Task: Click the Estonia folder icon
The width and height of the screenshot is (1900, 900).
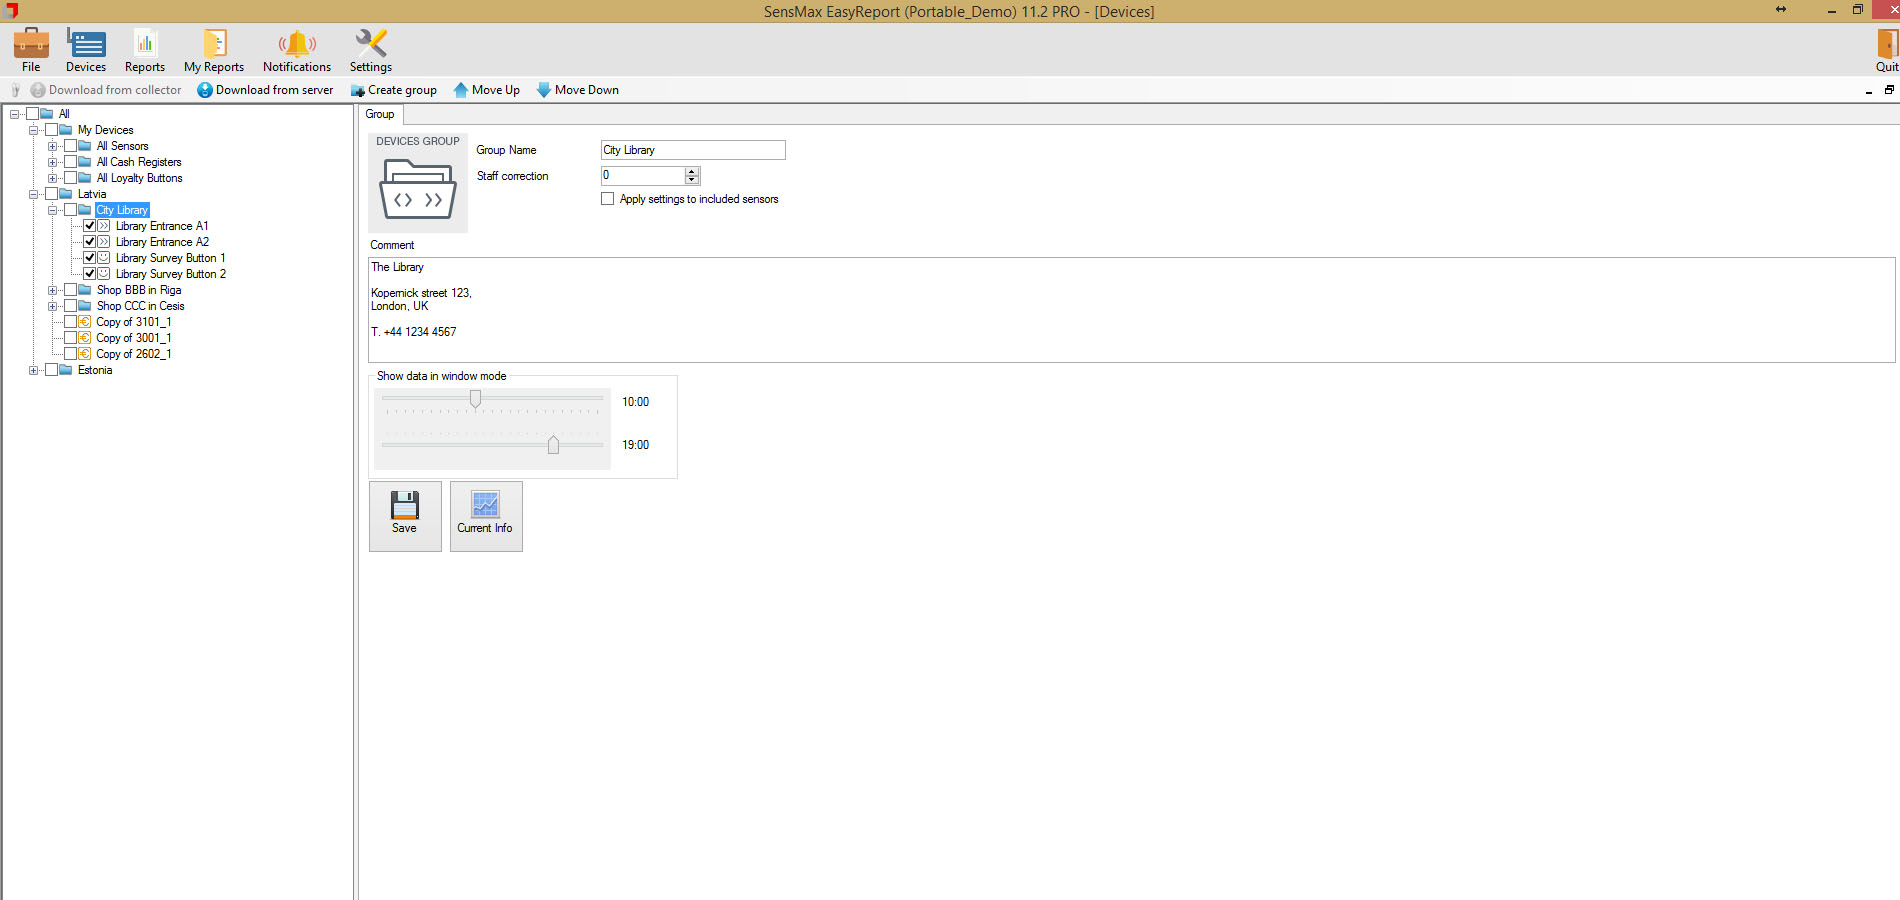Action: tap(66, 370)
